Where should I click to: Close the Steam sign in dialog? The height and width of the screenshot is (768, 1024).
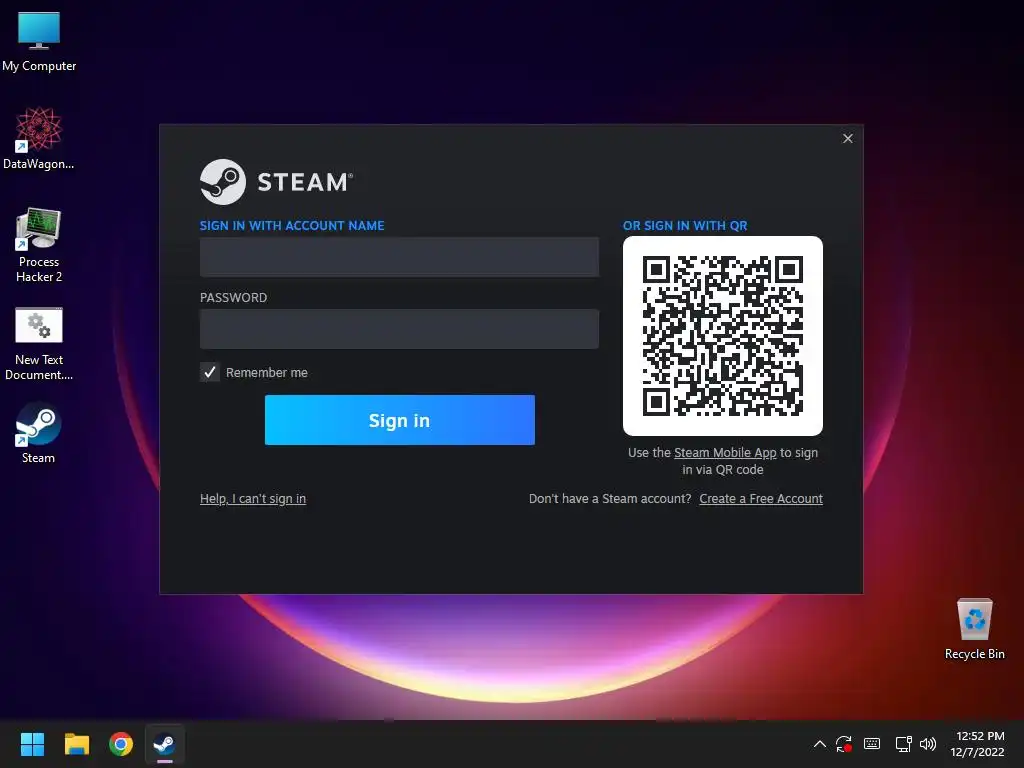click(x=848, y=138)
